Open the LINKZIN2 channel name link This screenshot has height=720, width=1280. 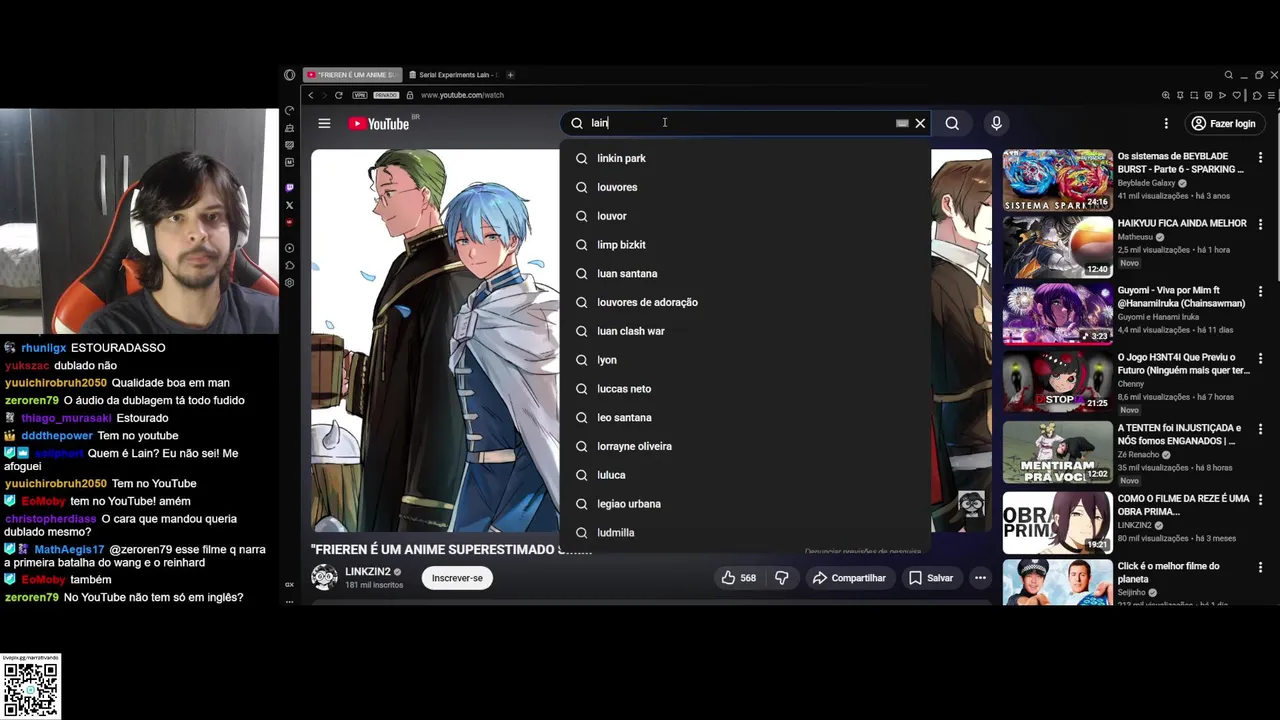(x=367, y=572)
